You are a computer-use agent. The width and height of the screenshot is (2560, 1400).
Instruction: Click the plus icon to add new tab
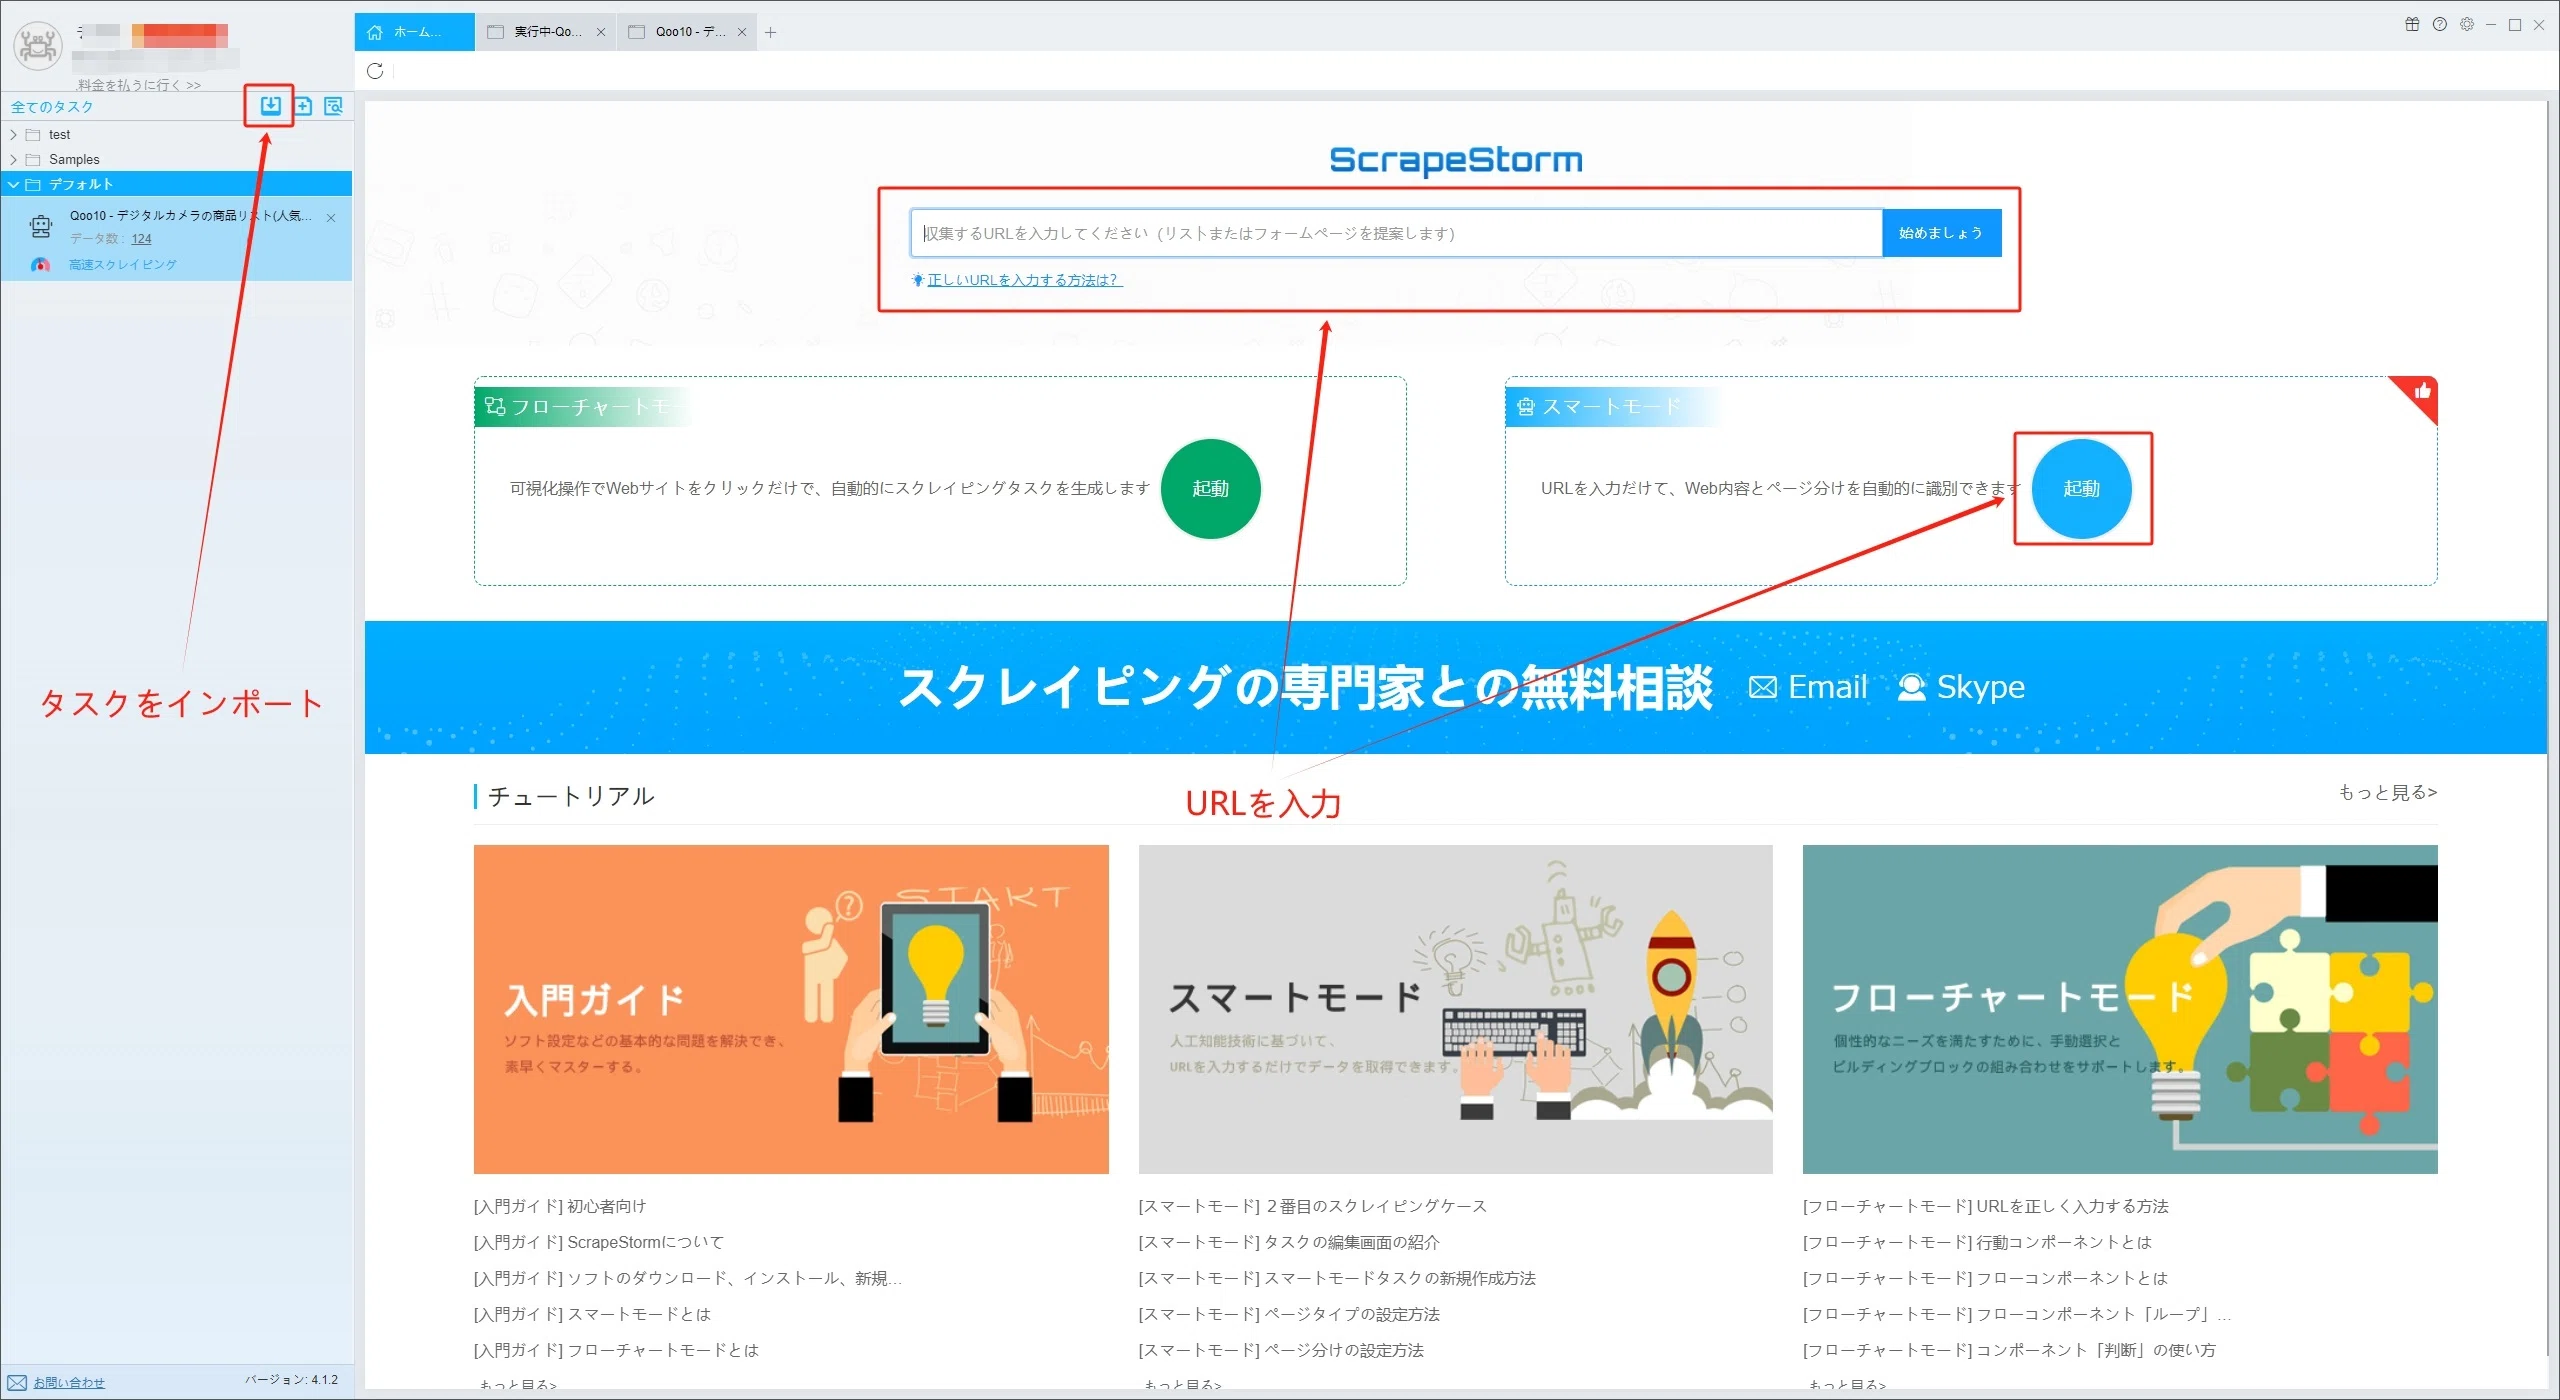pyautogui.click(x=770, y=32)
